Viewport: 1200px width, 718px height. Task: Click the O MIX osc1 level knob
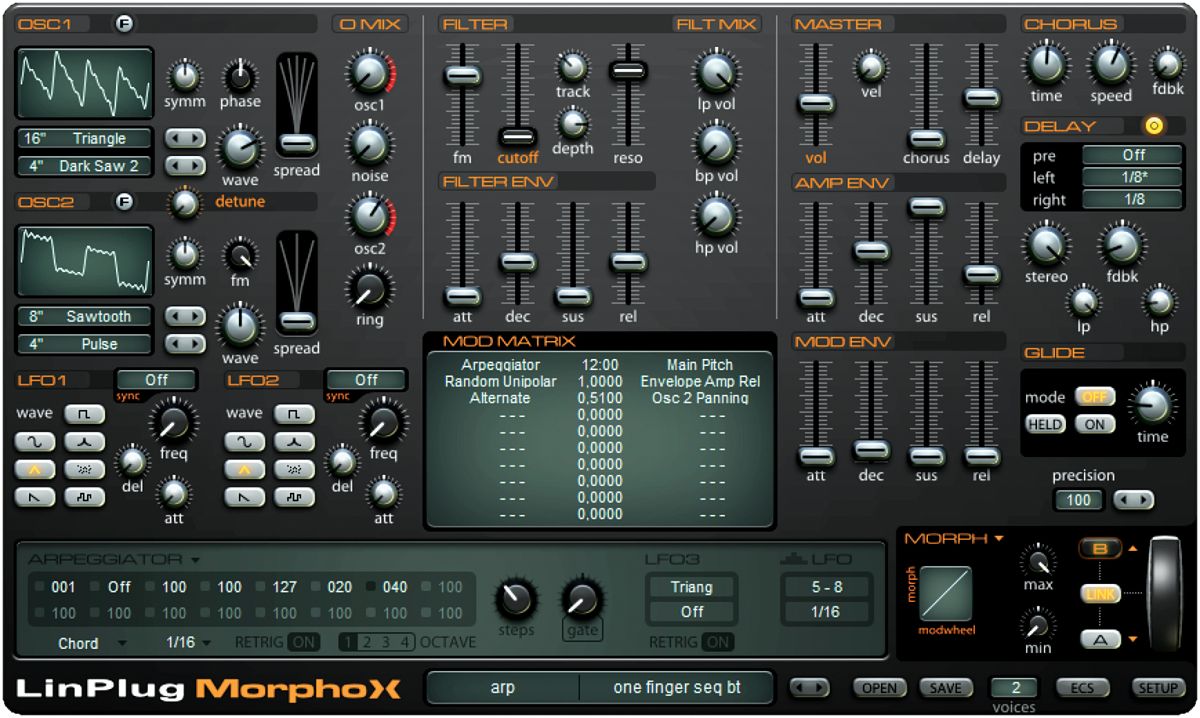click(369, 72)
